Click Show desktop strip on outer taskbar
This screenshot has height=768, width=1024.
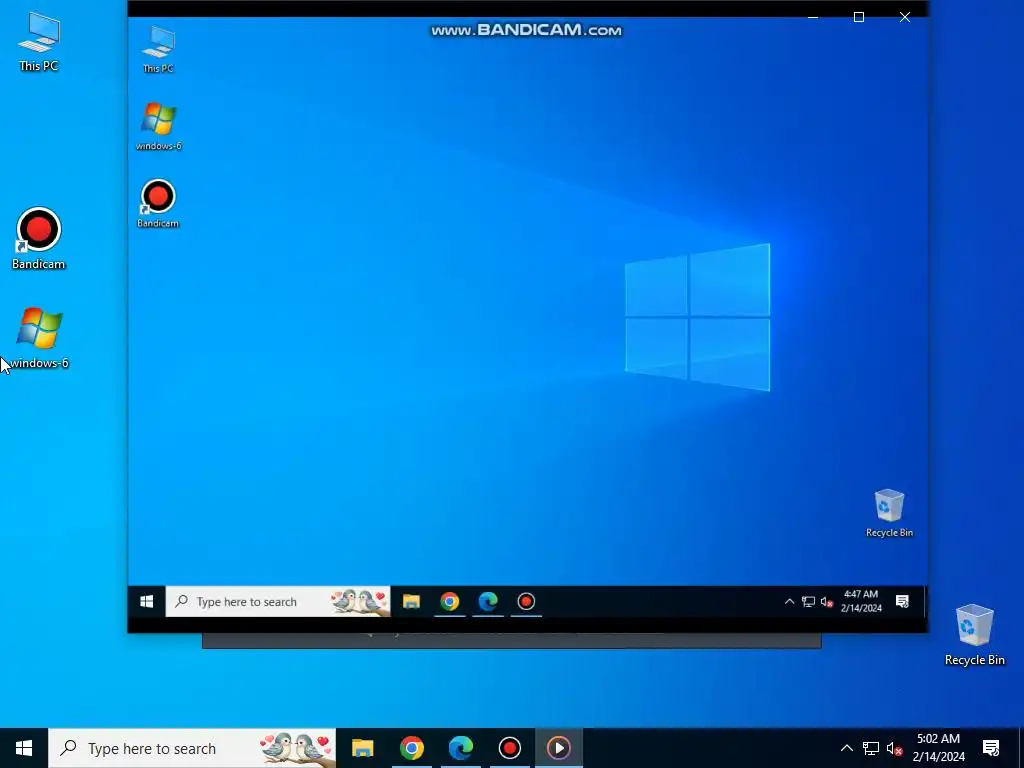[x=1021, y=748]
